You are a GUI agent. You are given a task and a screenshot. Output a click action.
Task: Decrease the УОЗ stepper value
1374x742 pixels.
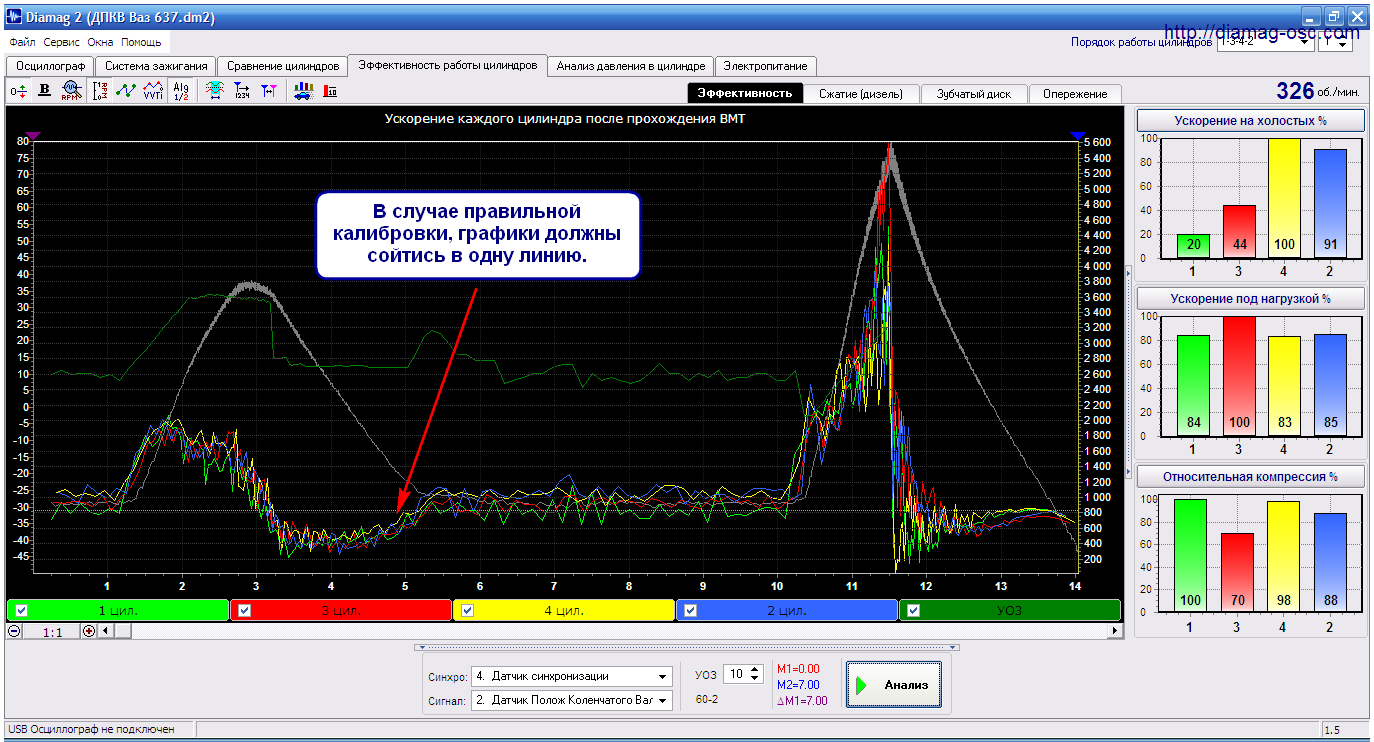click(756, 679)
